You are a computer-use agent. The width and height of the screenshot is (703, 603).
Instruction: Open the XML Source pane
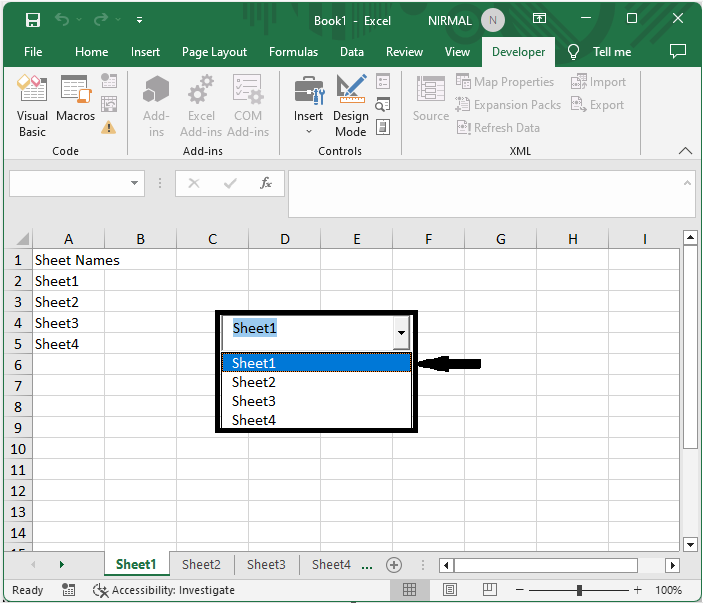click(x=430, y=99)
